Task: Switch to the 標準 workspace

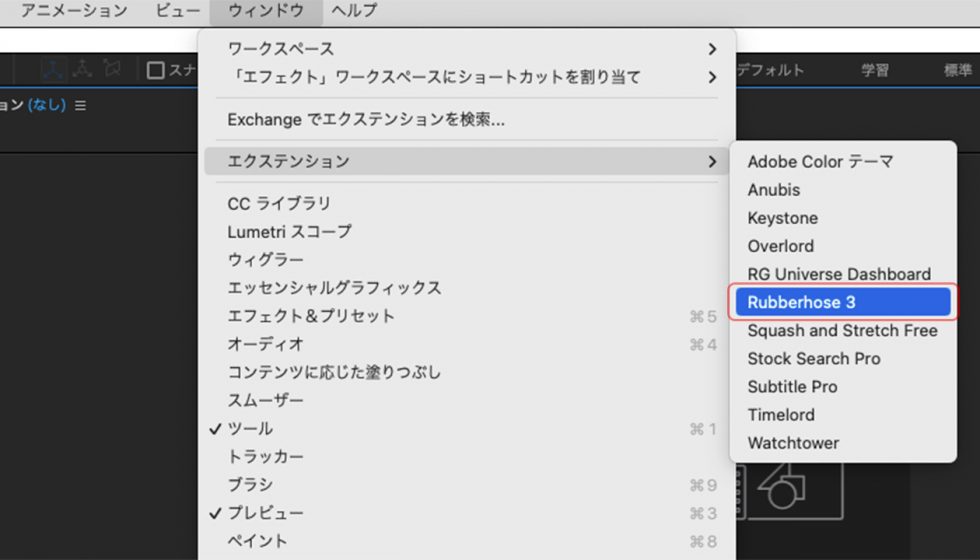Action: (x=958, y=70)
